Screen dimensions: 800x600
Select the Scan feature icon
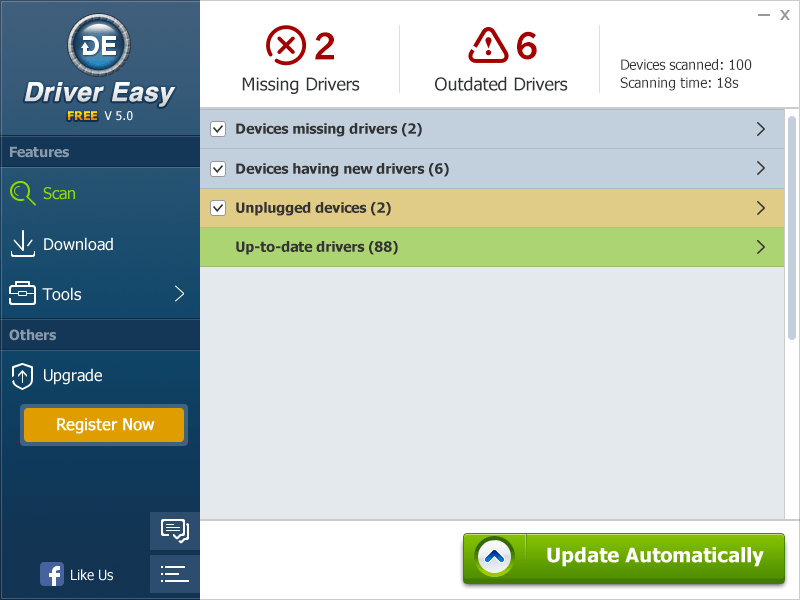(x=22, y=194)
